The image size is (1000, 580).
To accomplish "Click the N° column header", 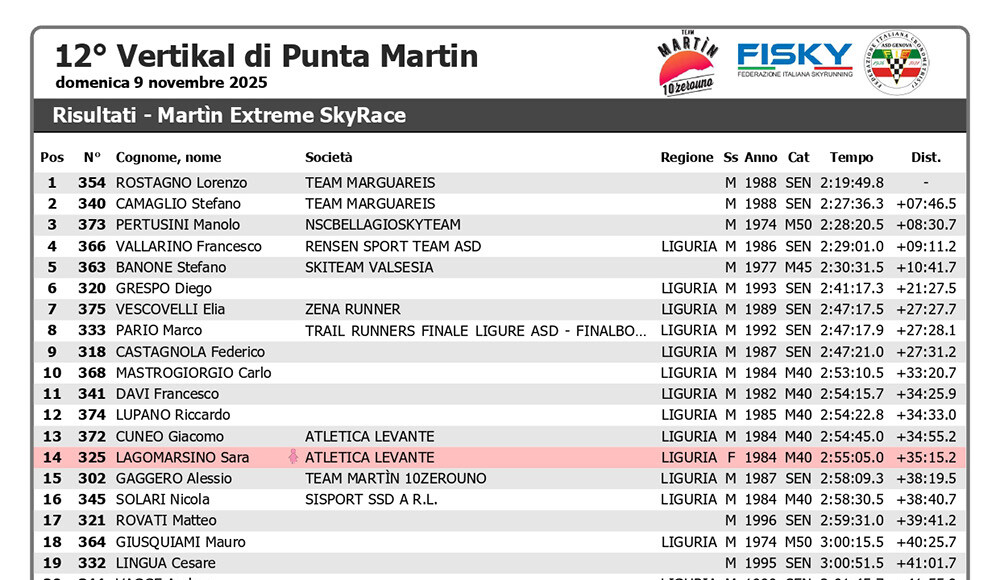I will click(92, 157).
